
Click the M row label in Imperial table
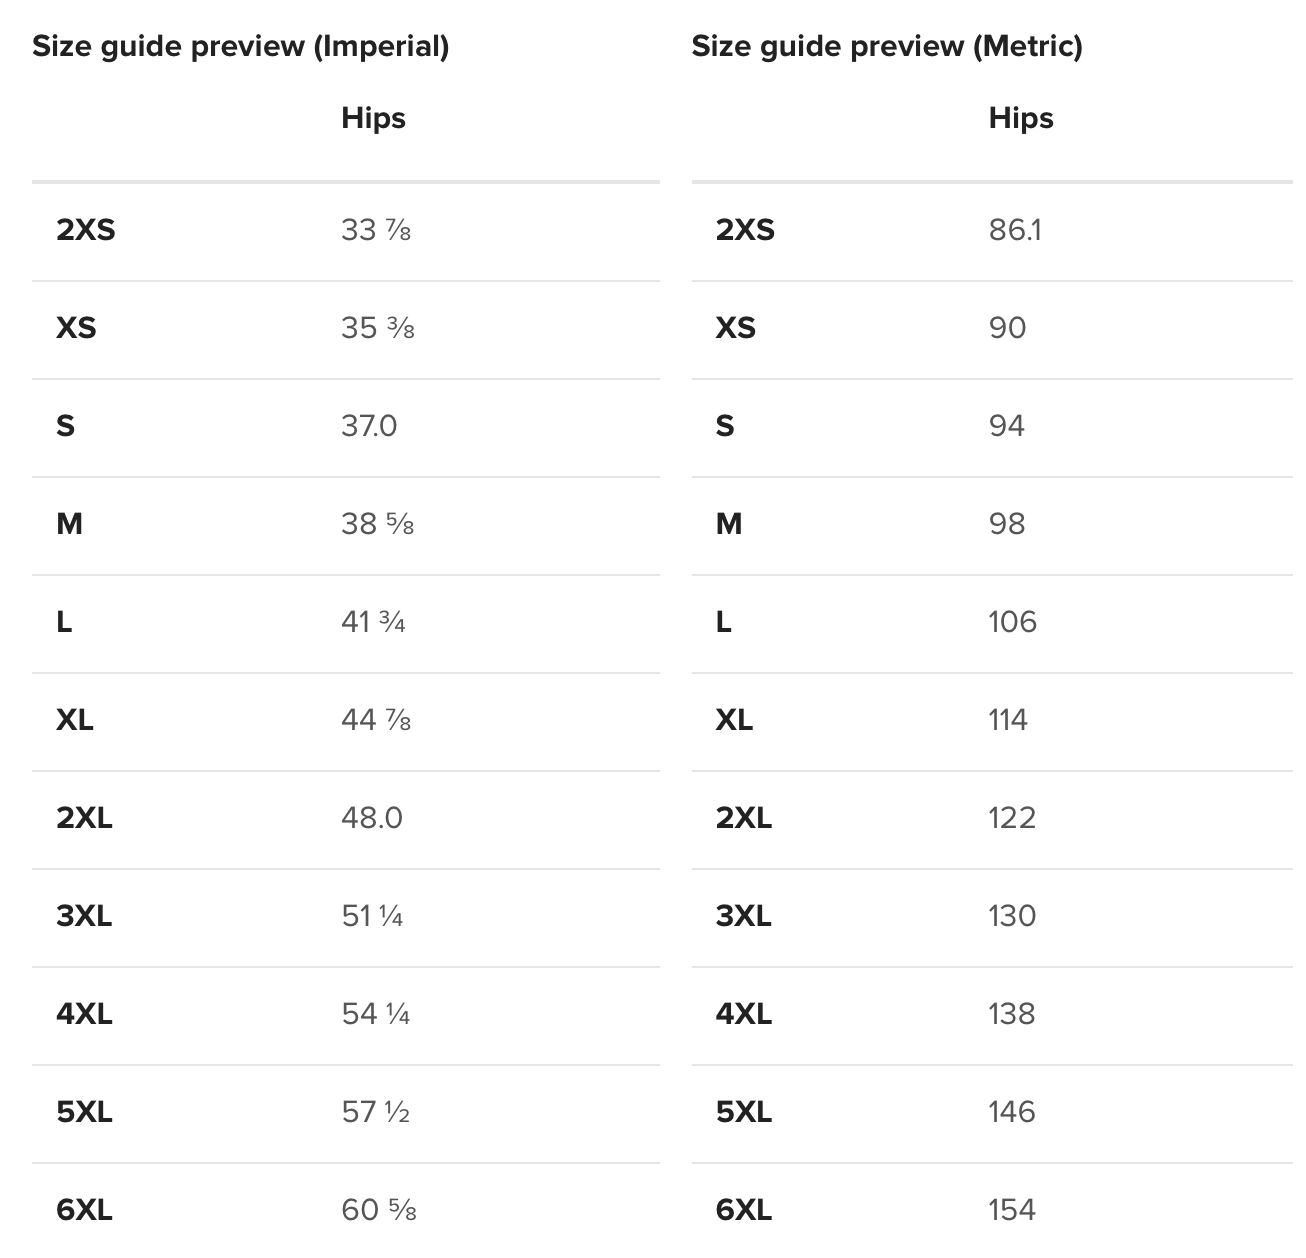[69, 524]
